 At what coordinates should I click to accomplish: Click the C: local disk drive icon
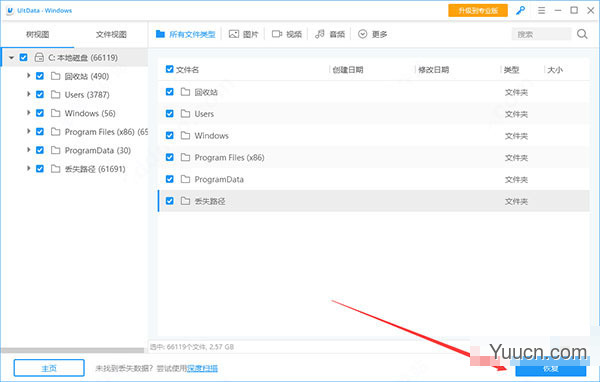click(39, 58)
